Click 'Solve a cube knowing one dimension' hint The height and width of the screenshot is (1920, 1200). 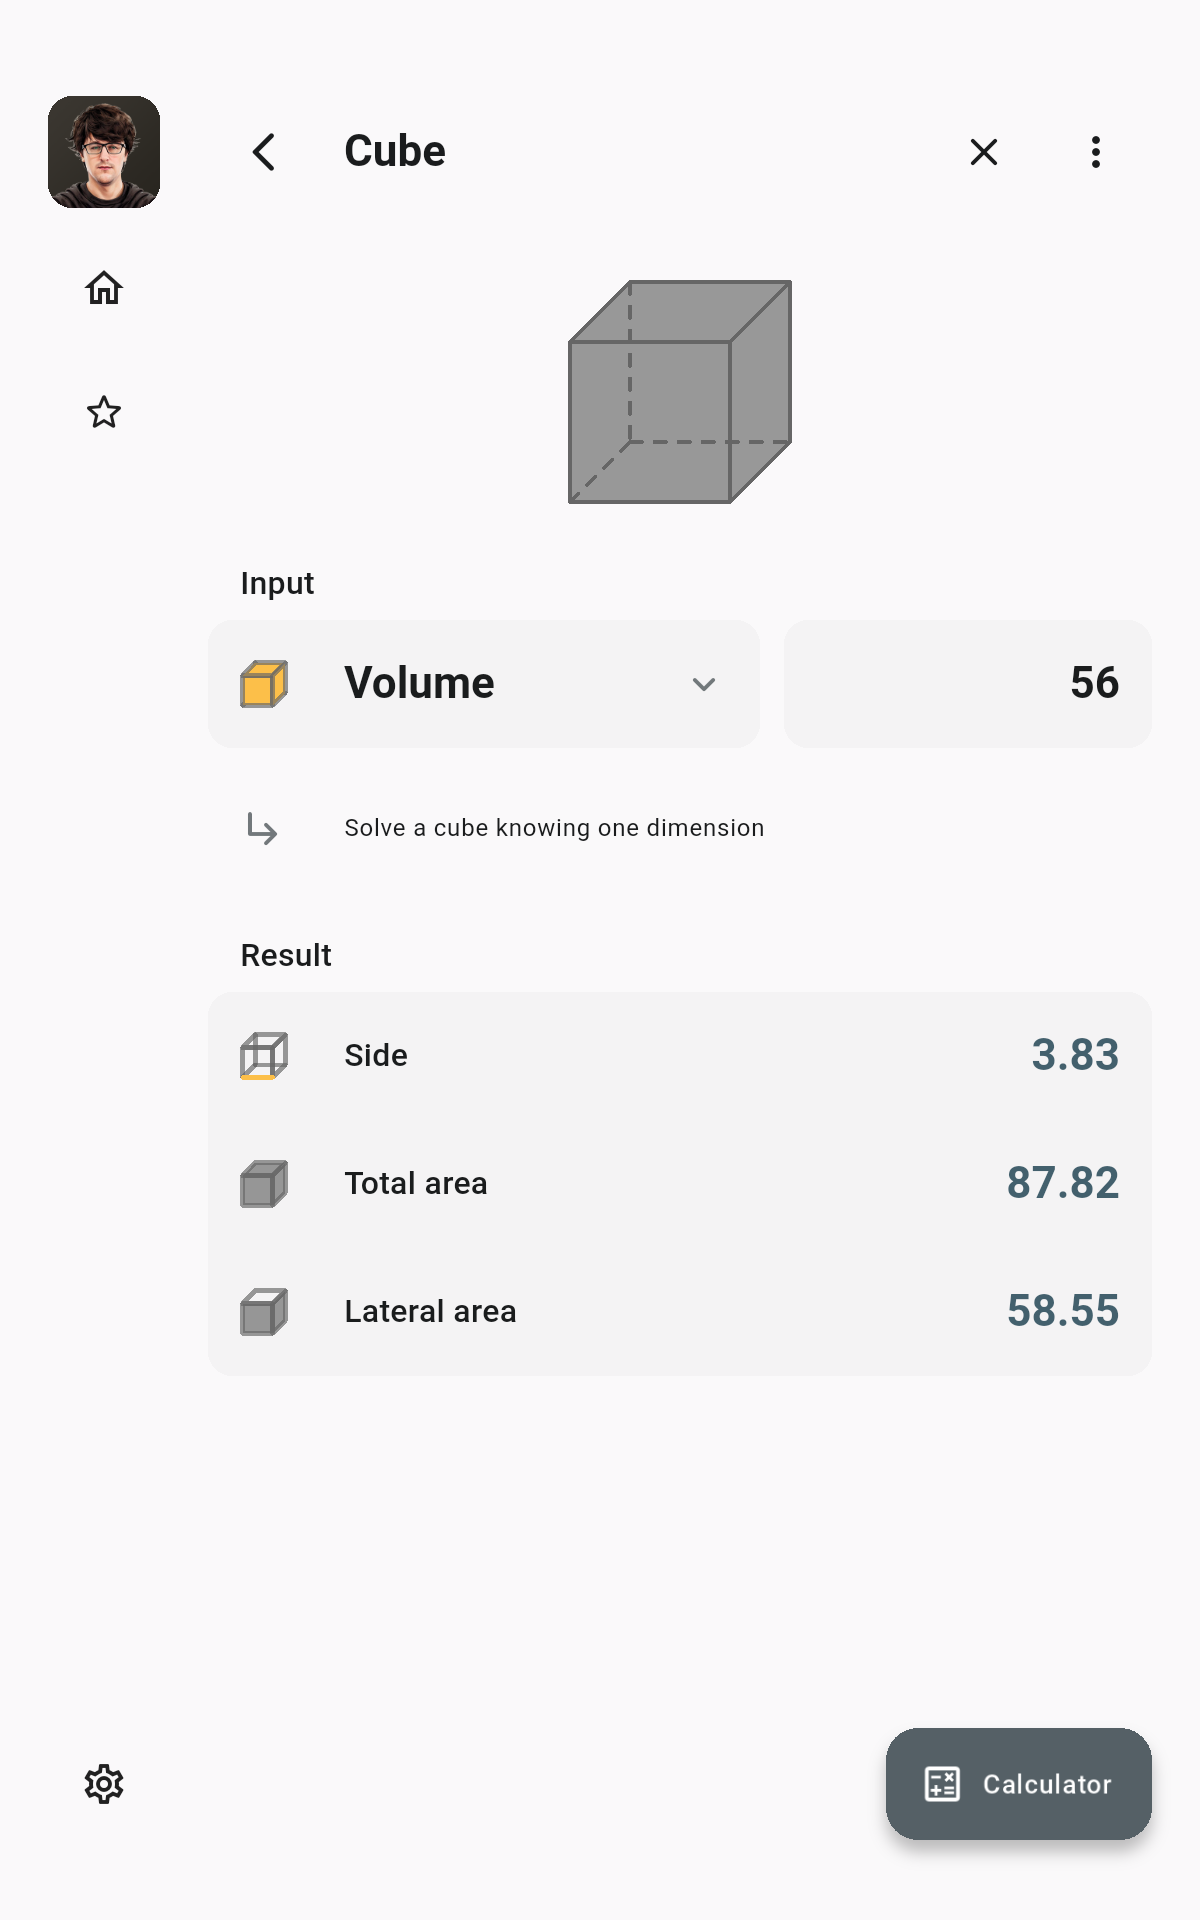[x=554, y=828]
